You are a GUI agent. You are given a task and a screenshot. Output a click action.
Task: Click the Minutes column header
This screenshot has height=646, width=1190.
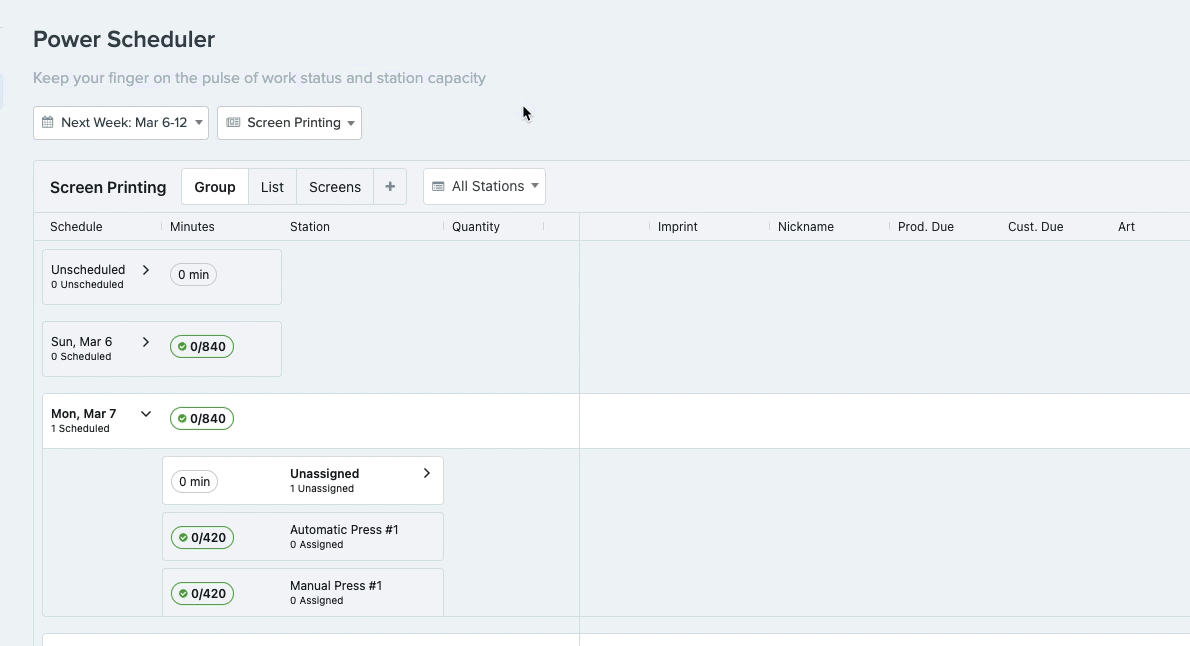(192, 227)
